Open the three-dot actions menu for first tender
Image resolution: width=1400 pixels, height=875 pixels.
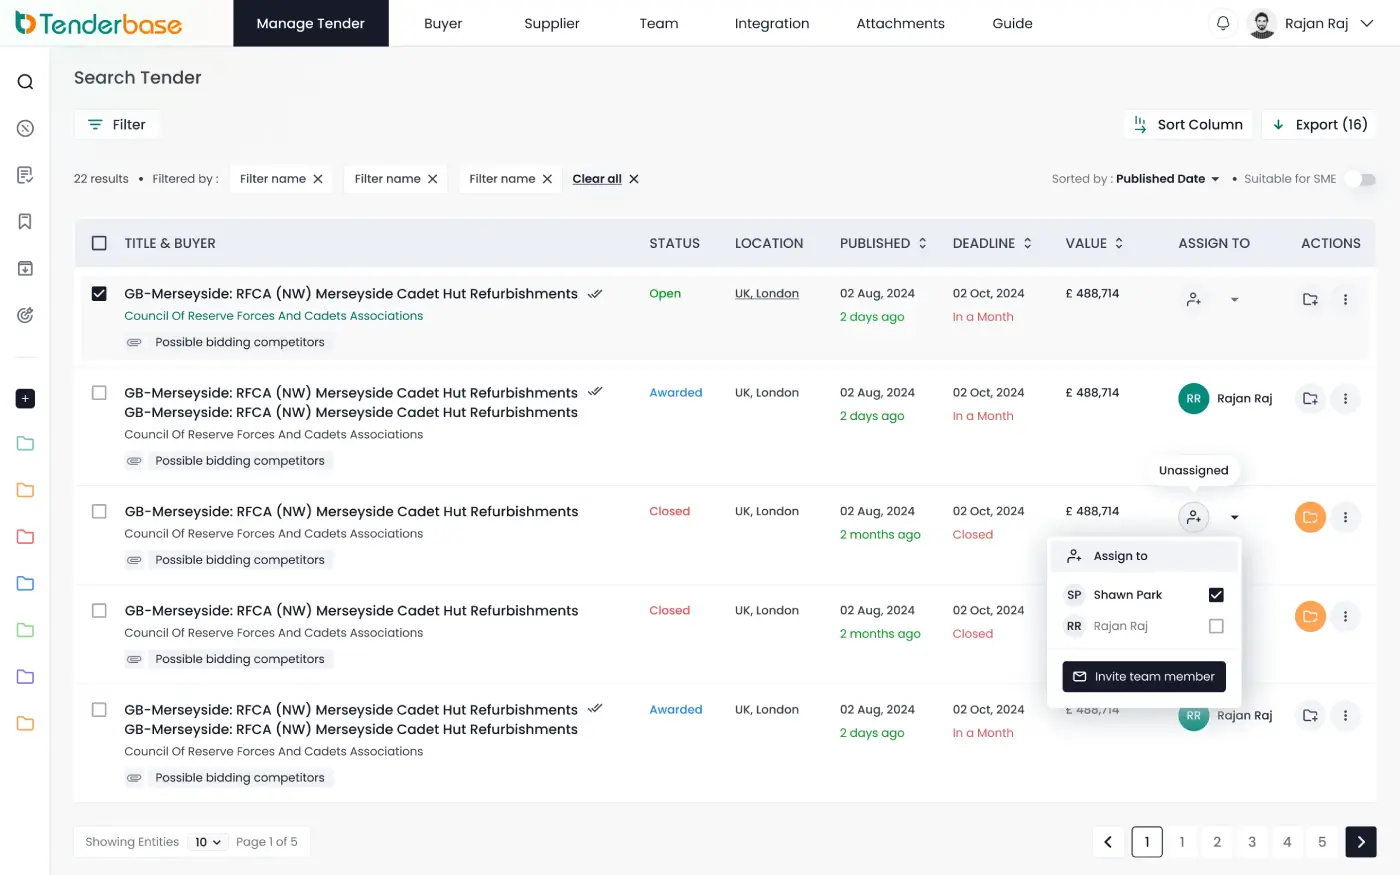1345,299
